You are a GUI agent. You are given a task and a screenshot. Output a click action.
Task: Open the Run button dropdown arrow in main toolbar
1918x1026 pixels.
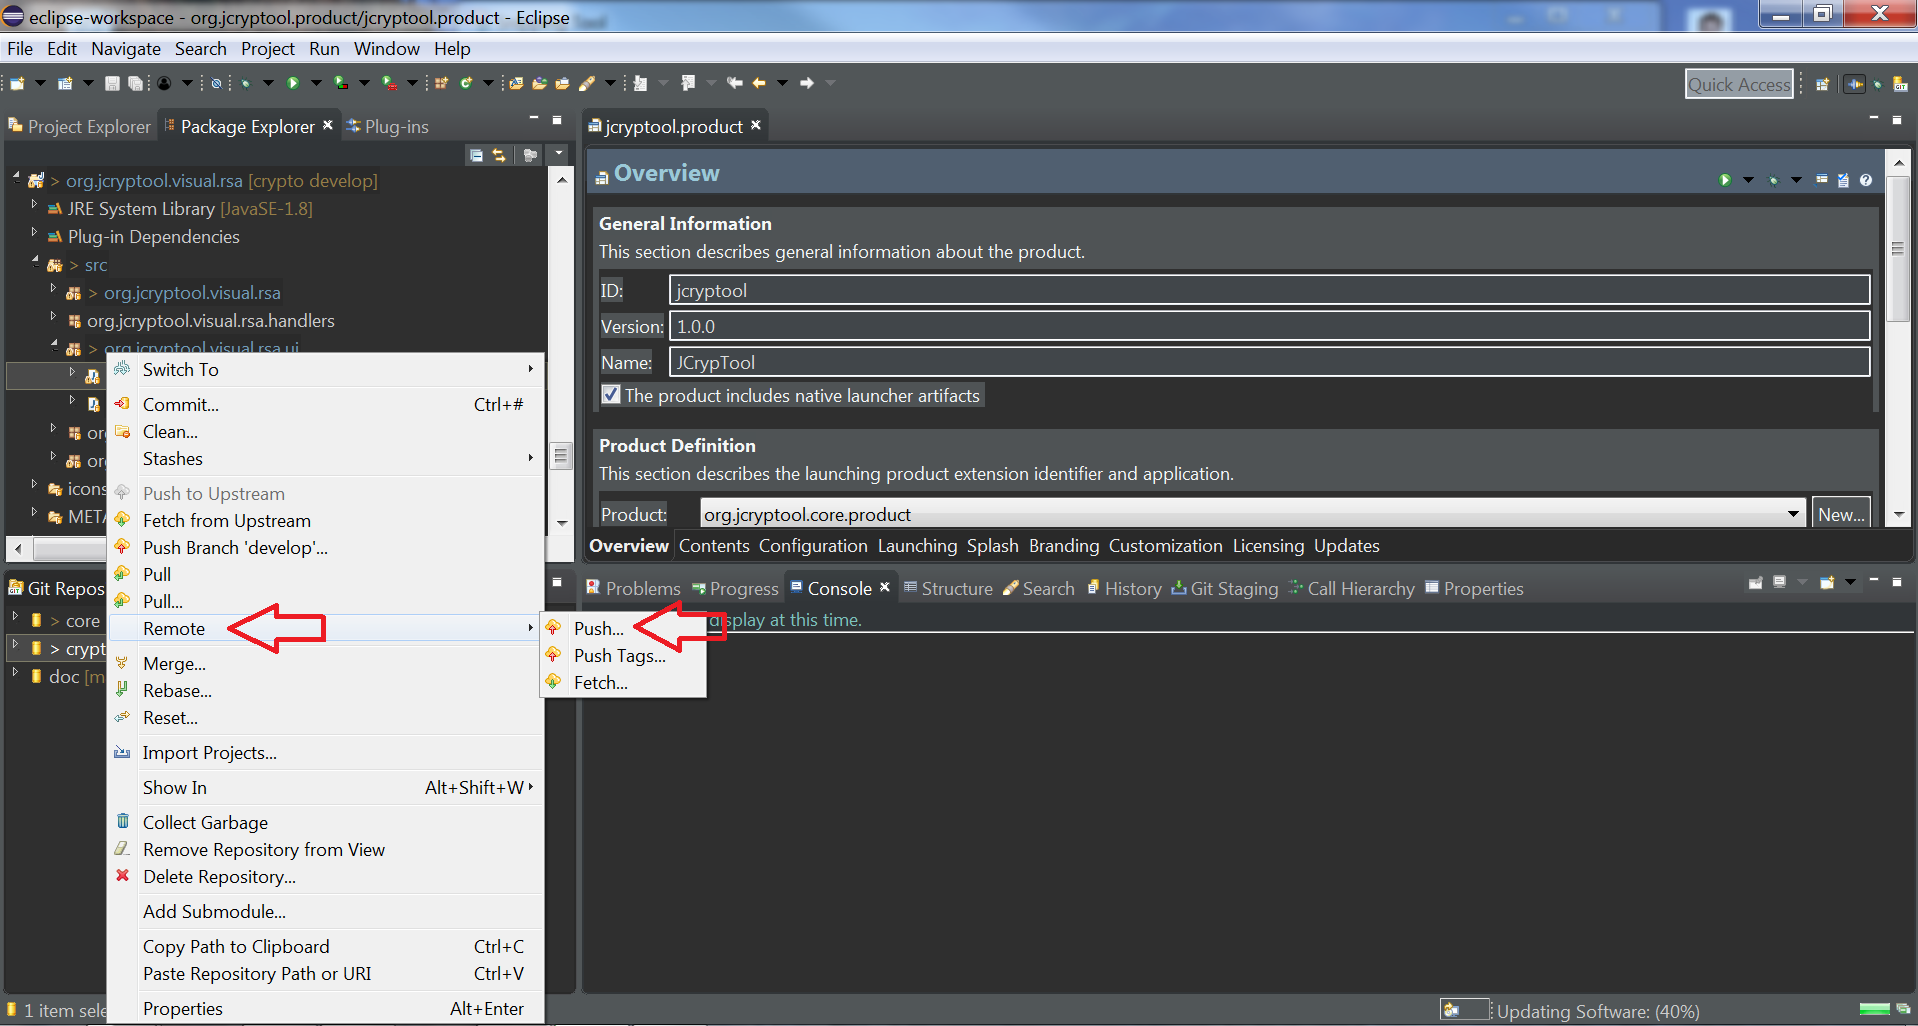[x=316, y=83]
